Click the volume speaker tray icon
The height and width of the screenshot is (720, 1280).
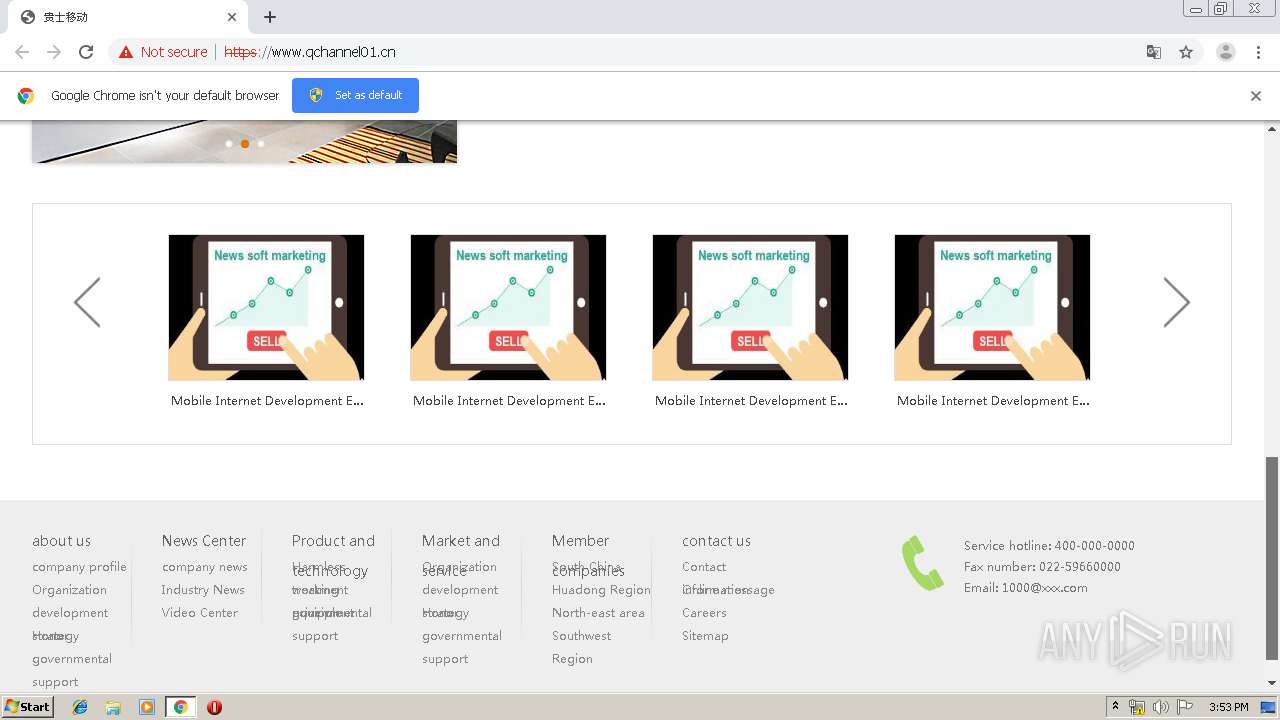coord(1161,707)
